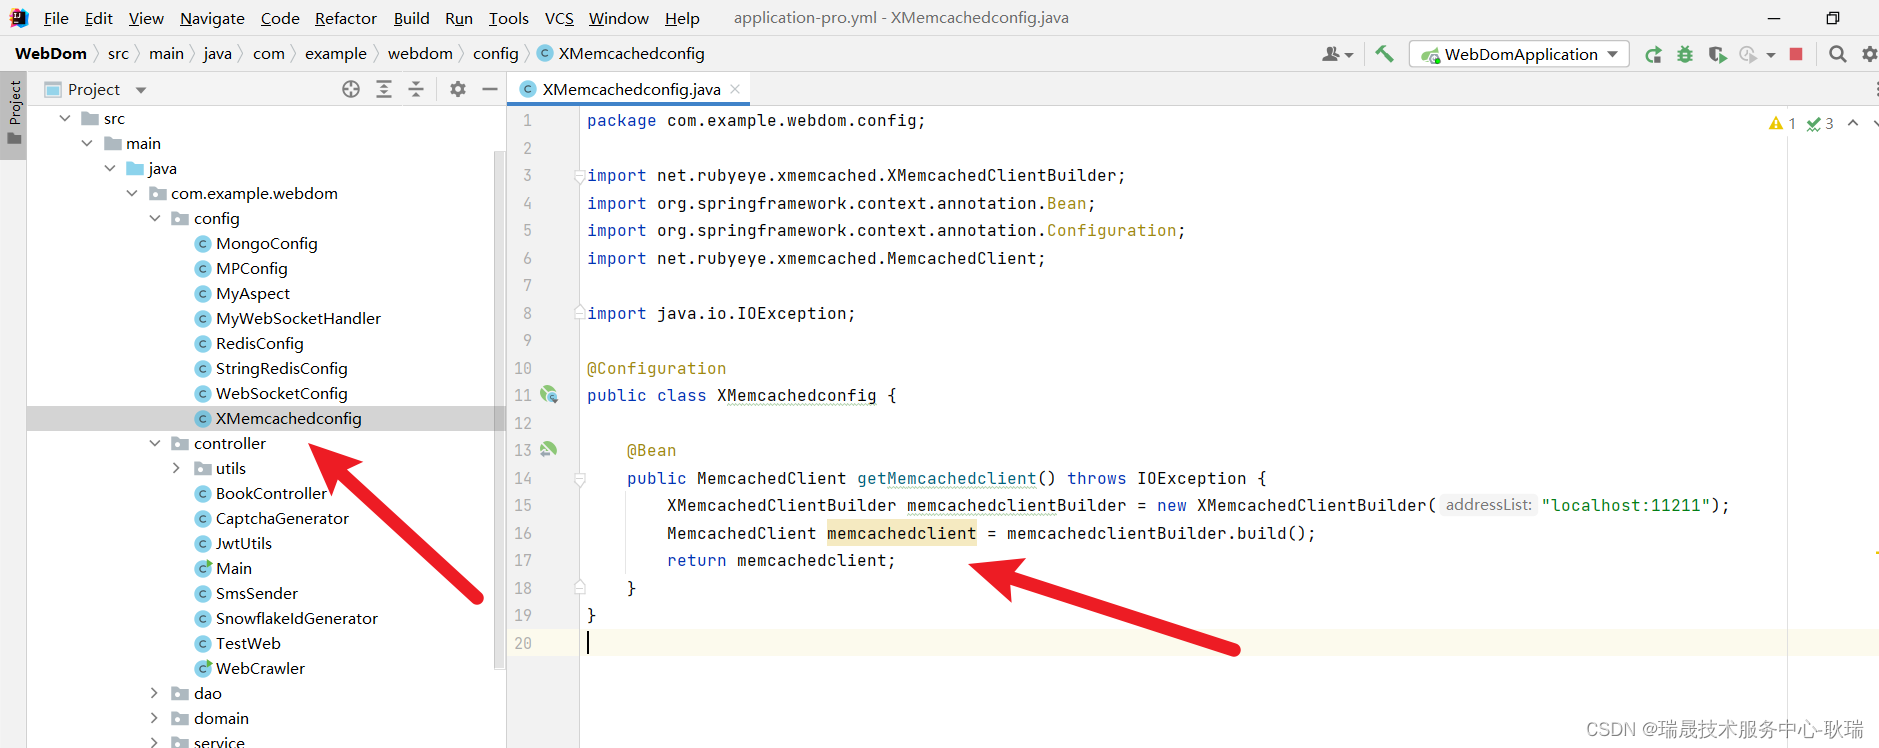The height and width of the screenshot is (748, 1879).
Task: Select the XMemcachedconfig.java editor tab
Action: pyautogui.click(x=630, y=89)
